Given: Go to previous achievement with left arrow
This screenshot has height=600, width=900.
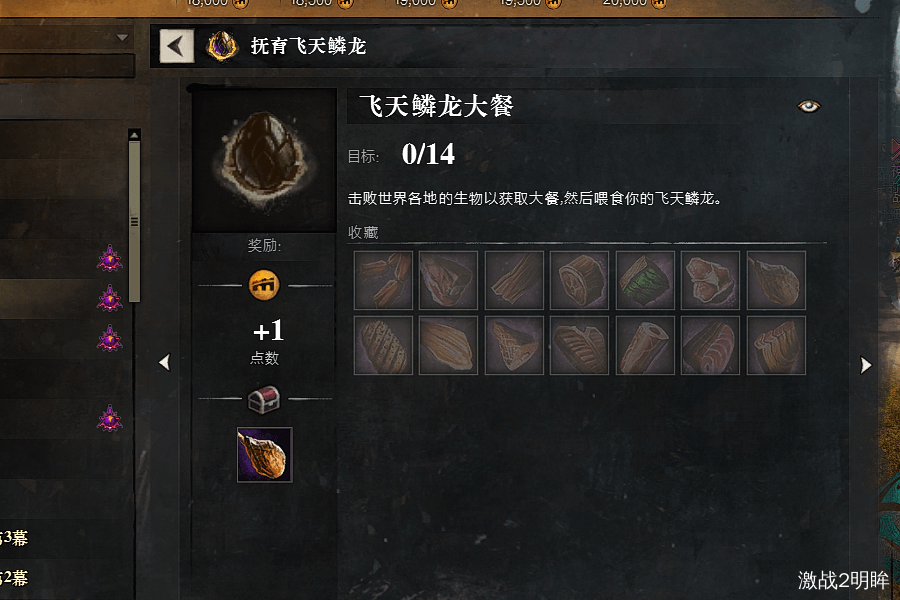Looking at the screenshot, I should click(165, 362).
